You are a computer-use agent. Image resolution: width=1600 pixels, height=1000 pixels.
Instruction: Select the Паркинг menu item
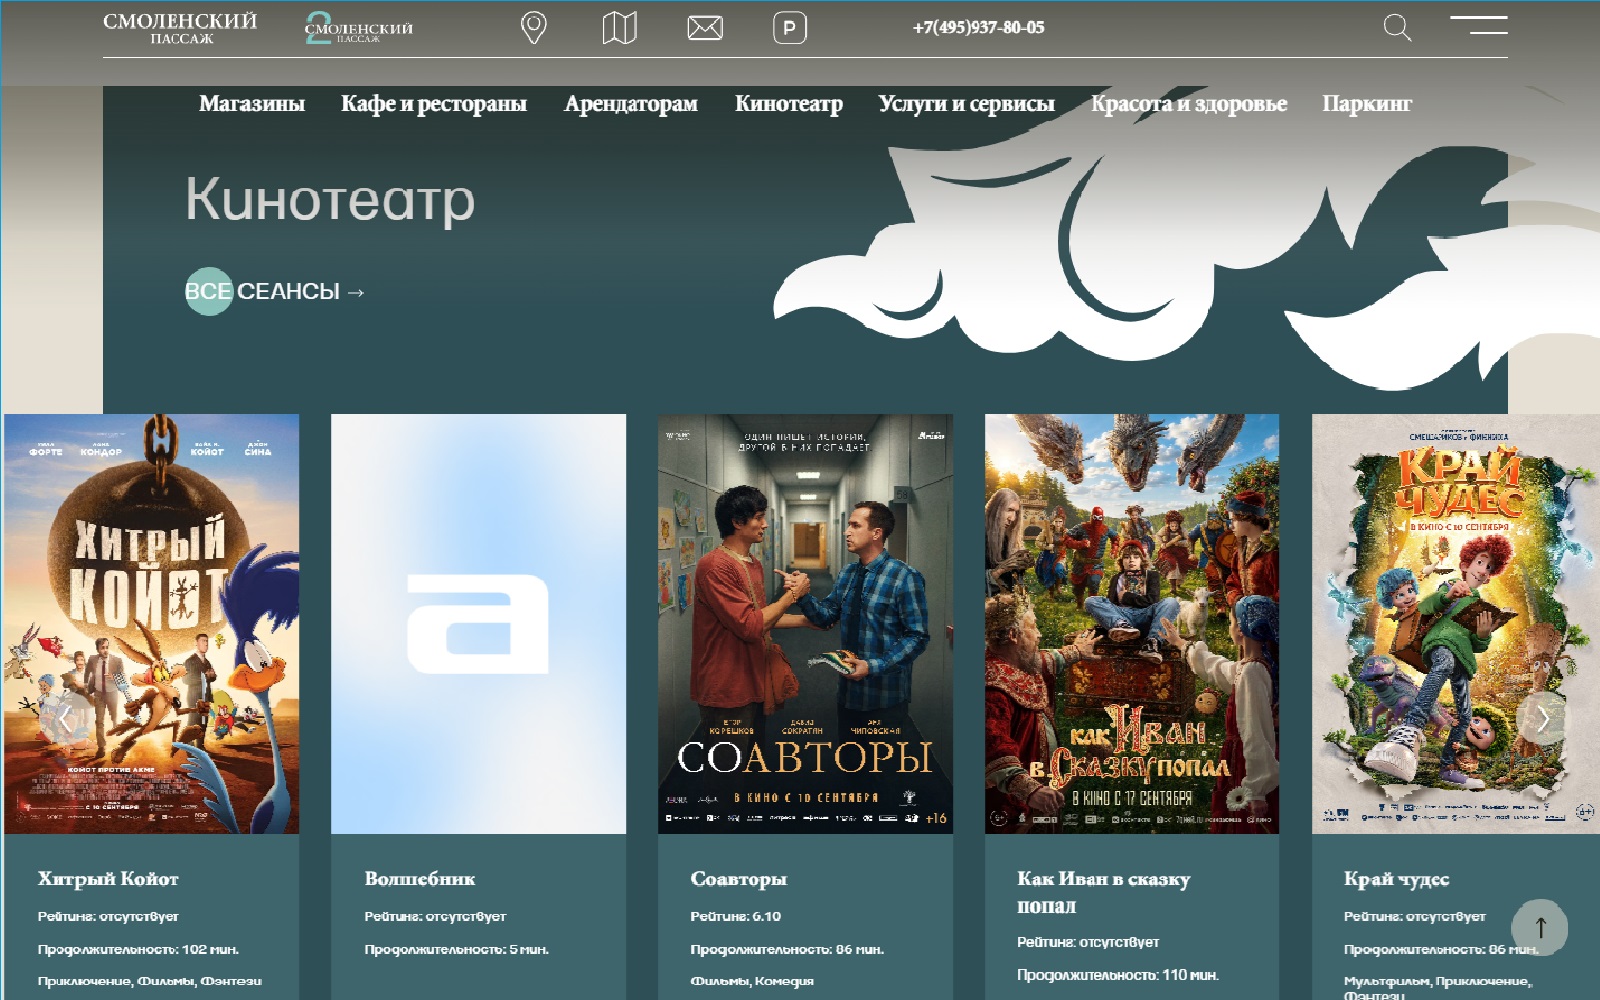tap(1367, 104)
